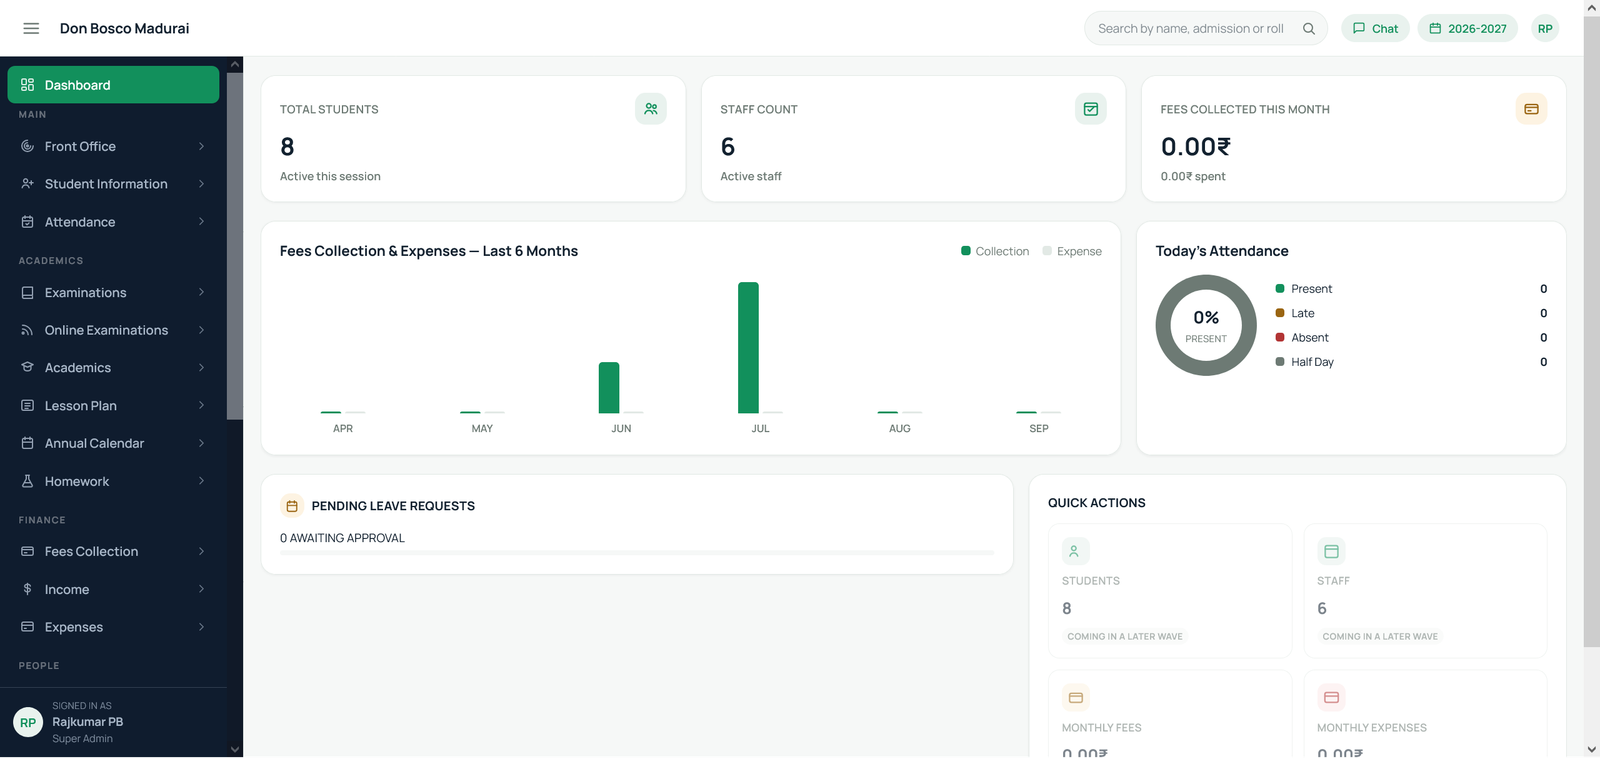This screenshot has height=758, width=1600.
Task: Expand the Annual Calendar chevron
Action: click(x=201, y=443)
